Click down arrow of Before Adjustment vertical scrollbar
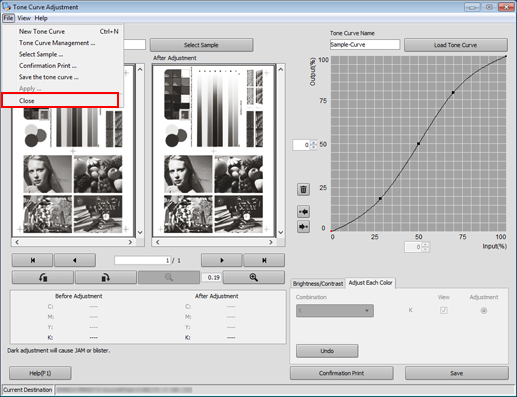Screen dimensions: 517x397 coord(140,232)
